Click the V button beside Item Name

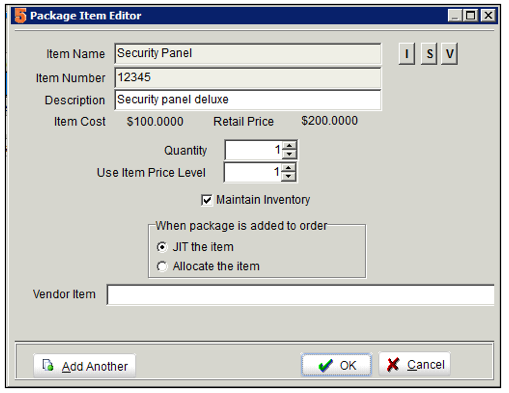pyautogui.click(x=449, y=54)
